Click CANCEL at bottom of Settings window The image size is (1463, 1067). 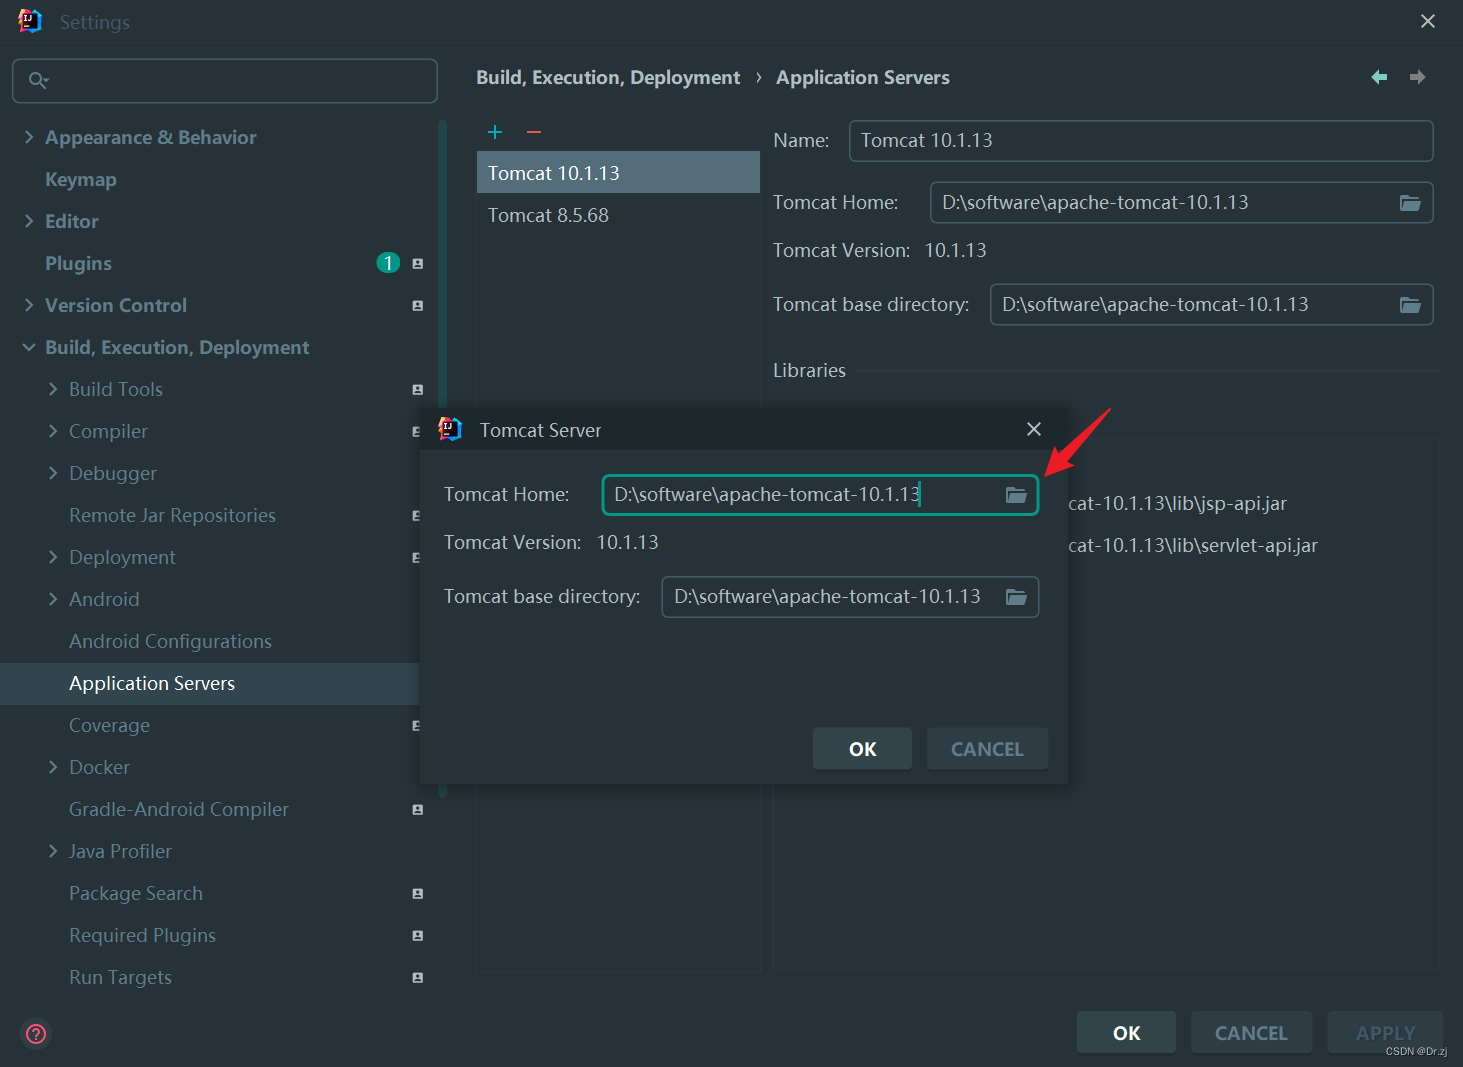tap(1251, 1033)
